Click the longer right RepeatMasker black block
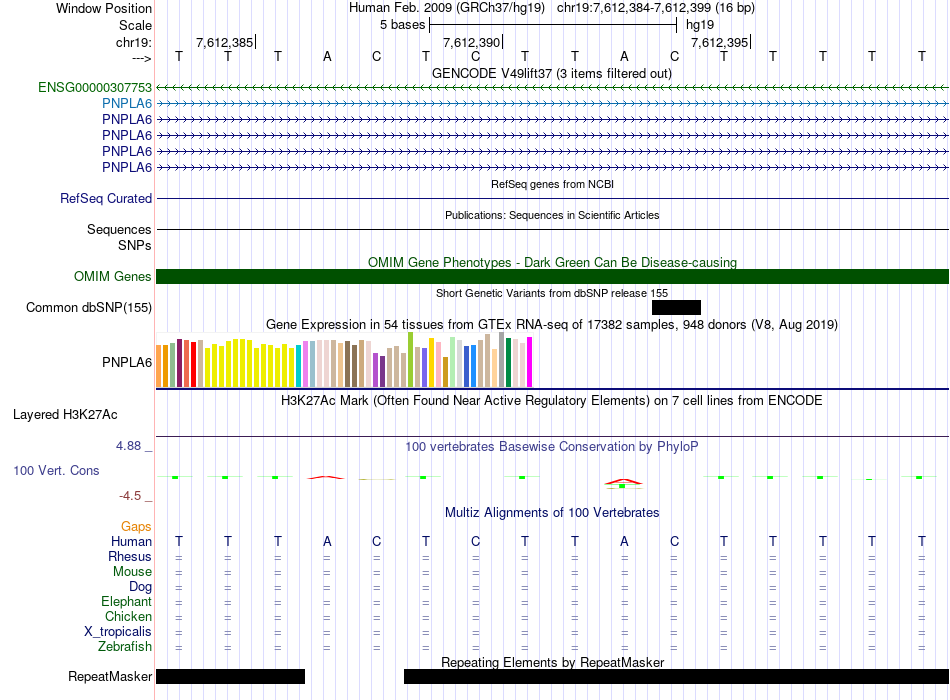Viewport: 950px width, 700px height. point(676,676)
